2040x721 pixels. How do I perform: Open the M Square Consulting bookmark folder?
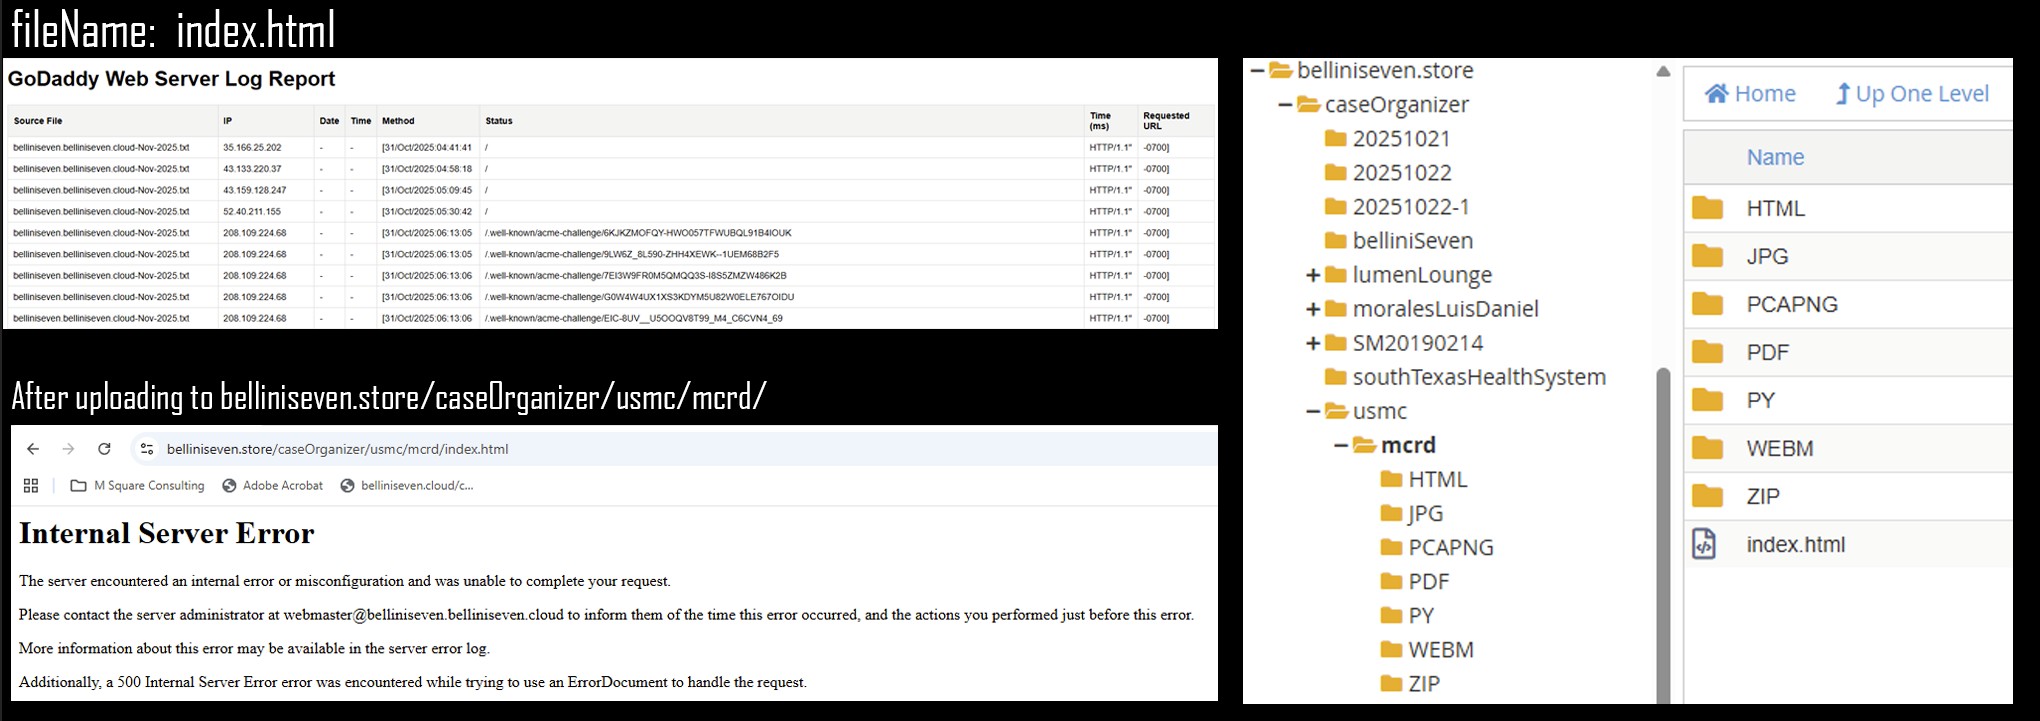coord(137,486)
